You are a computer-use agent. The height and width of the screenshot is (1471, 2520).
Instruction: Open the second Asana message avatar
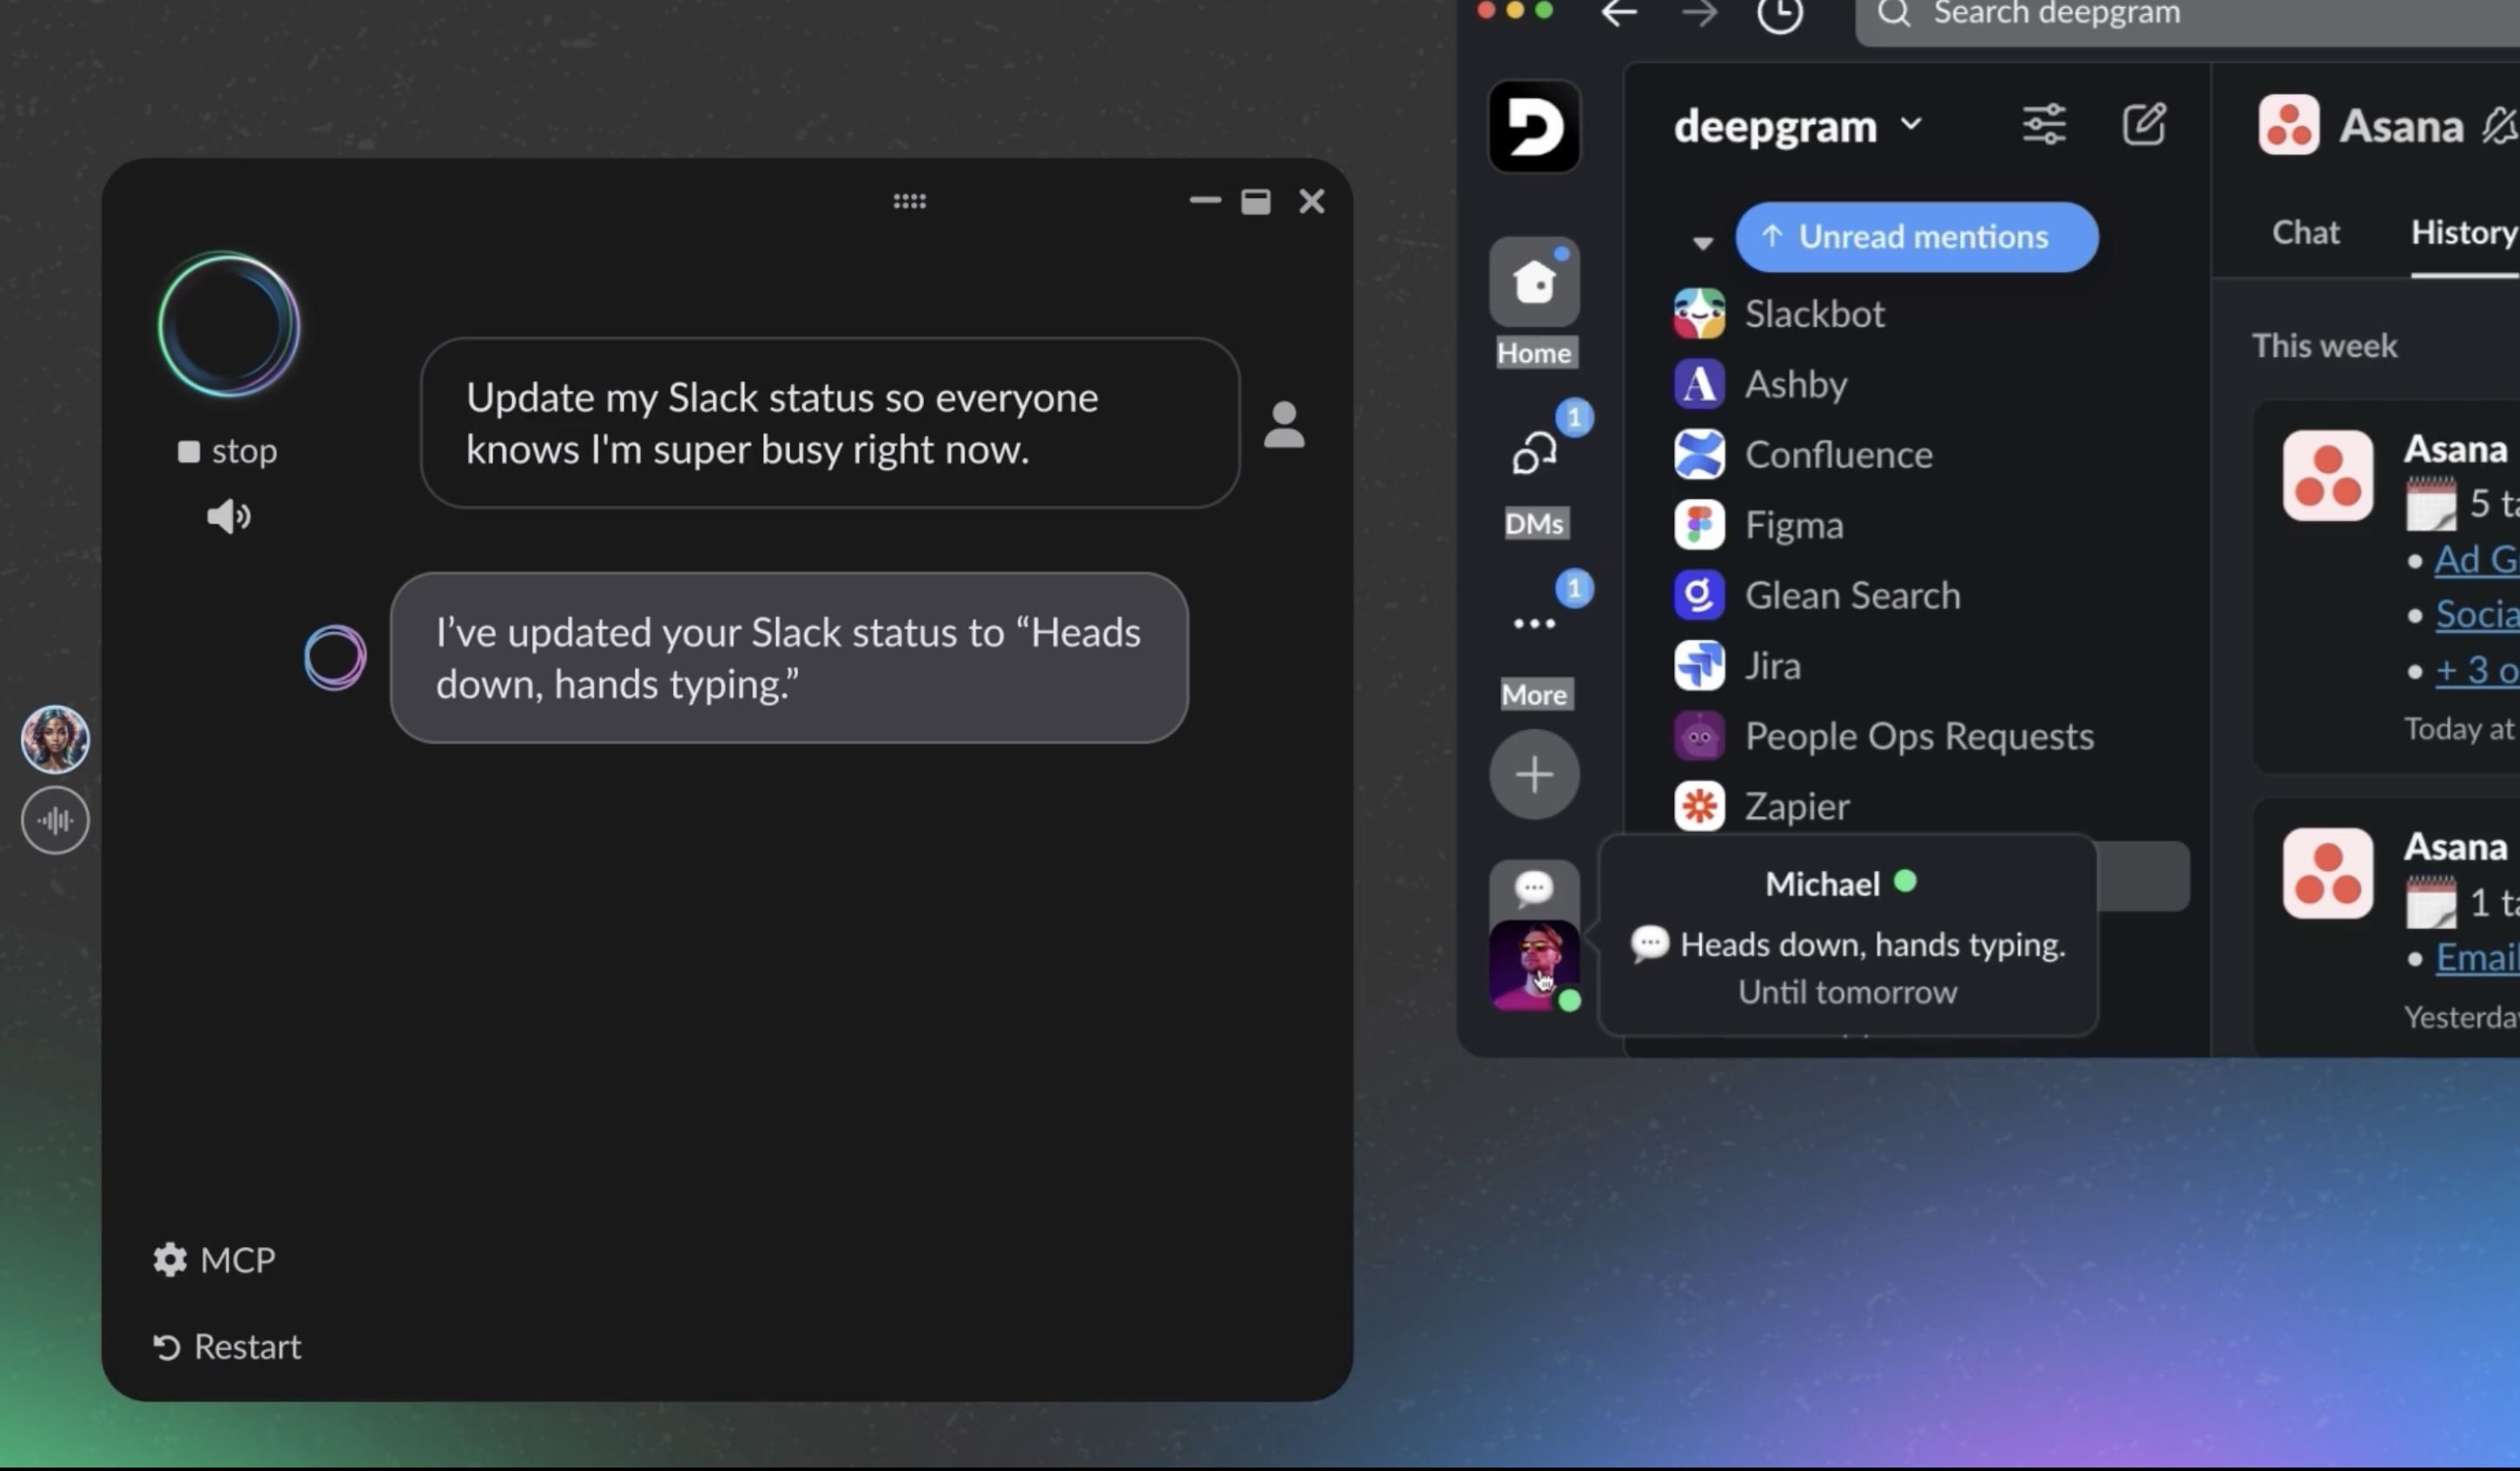click(x=2328, y=873)
